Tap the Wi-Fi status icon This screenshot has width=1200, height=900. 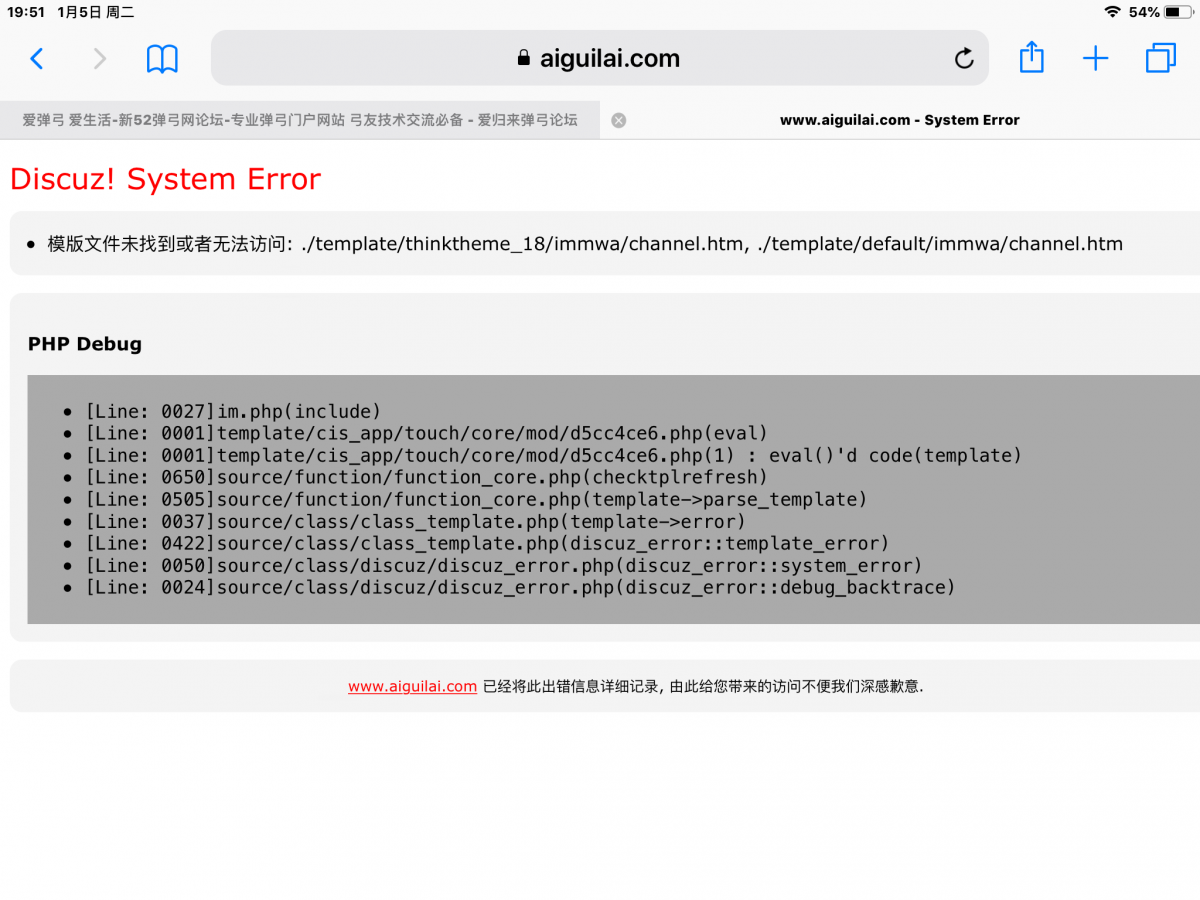pyautogui.click(x=1112, y=12)
